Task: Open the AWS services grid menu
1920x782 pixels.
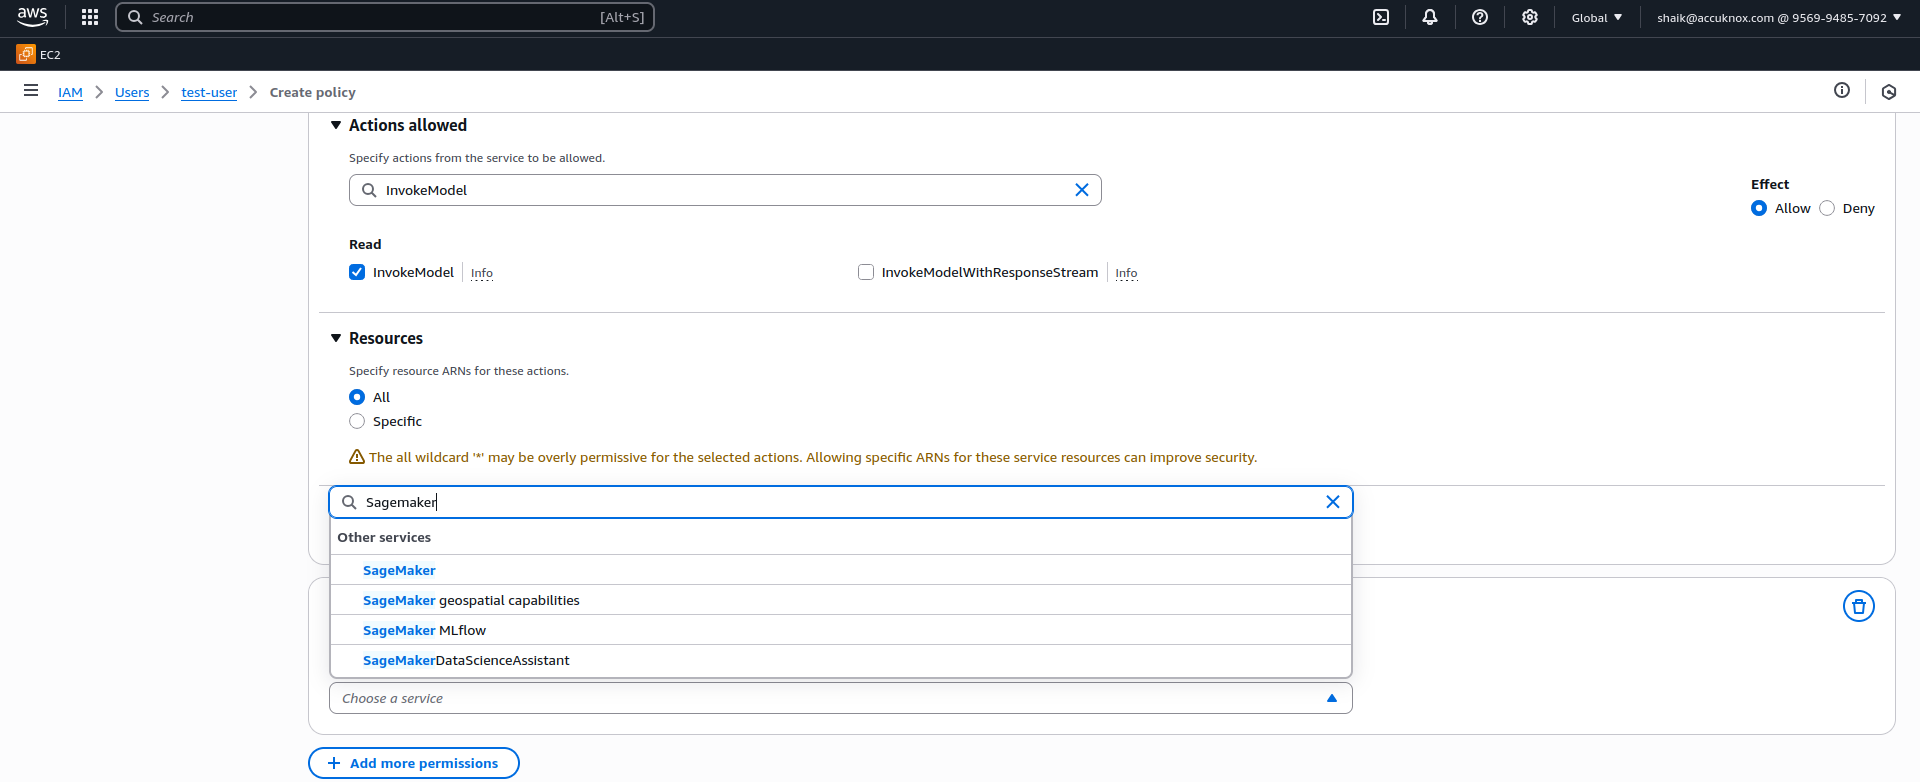Action: 90,17
